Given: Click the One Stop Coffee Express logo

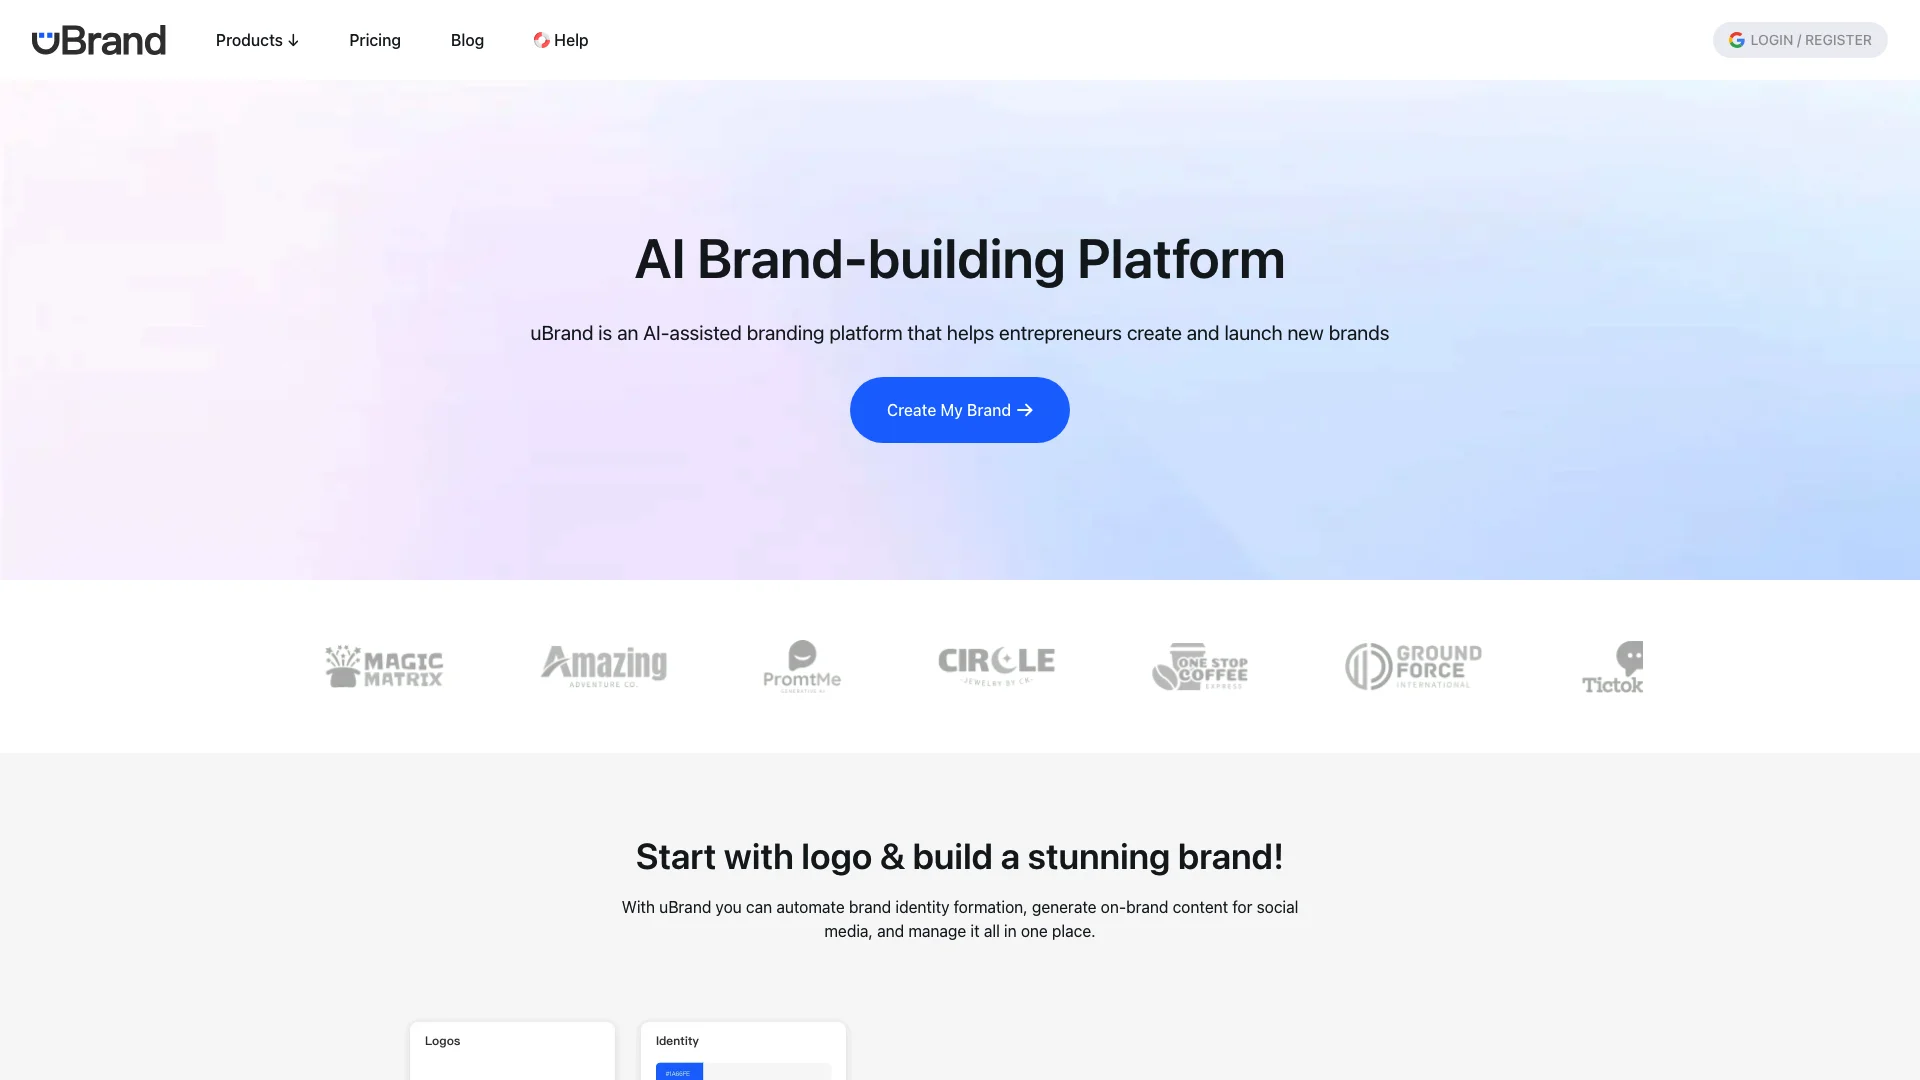Looking at the screenshot, I should pos(1197,666).
